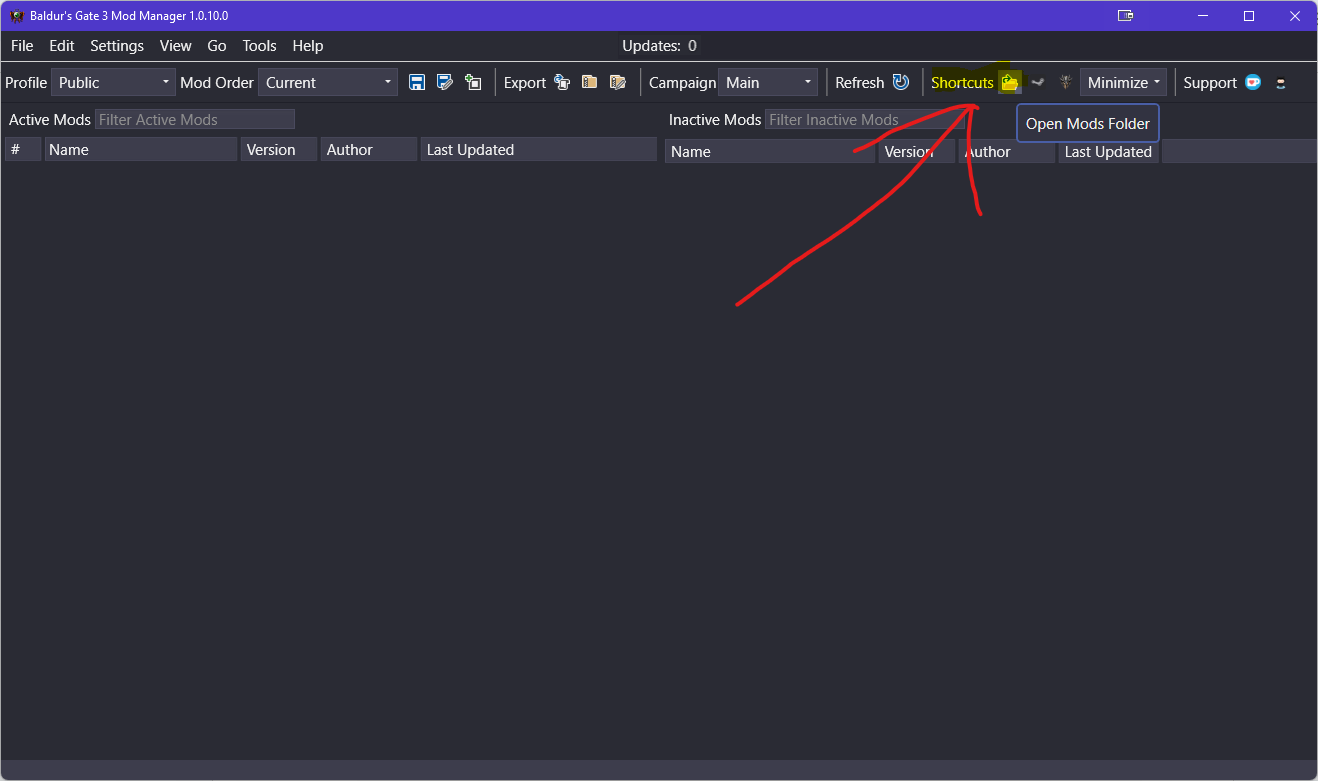Open the Ko-fi support cup icon
Image resolution: width=1318 pixels, height=781 pixels.
coord(1253,82)
